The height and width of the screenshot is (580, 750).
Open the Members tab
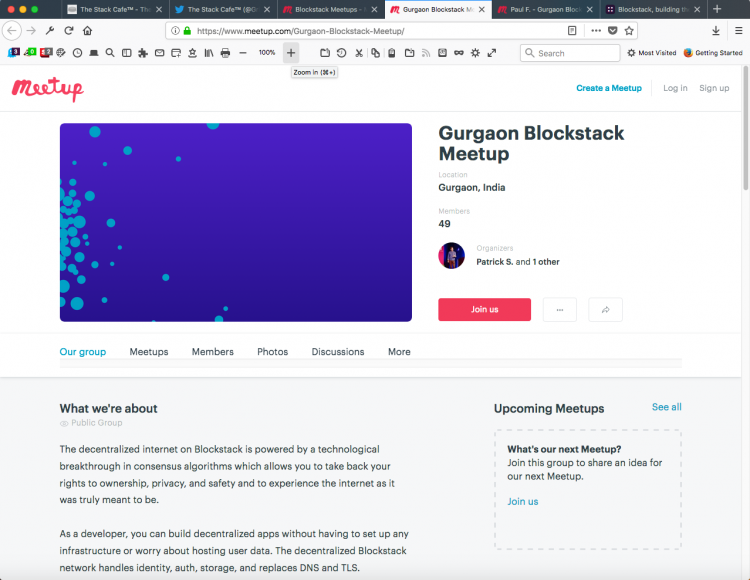point(213,352)
